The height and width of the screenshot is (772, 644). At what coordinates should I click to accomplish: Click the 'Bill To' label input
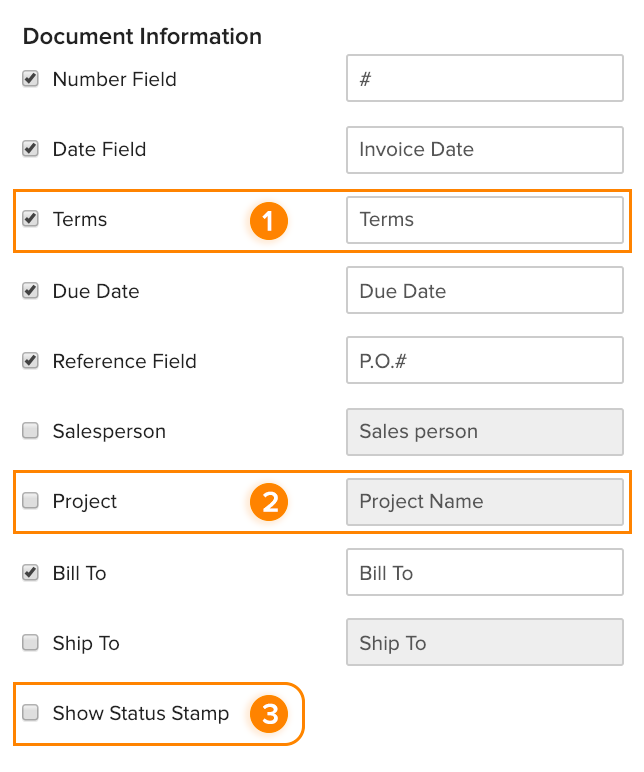[x=485, y=573]
